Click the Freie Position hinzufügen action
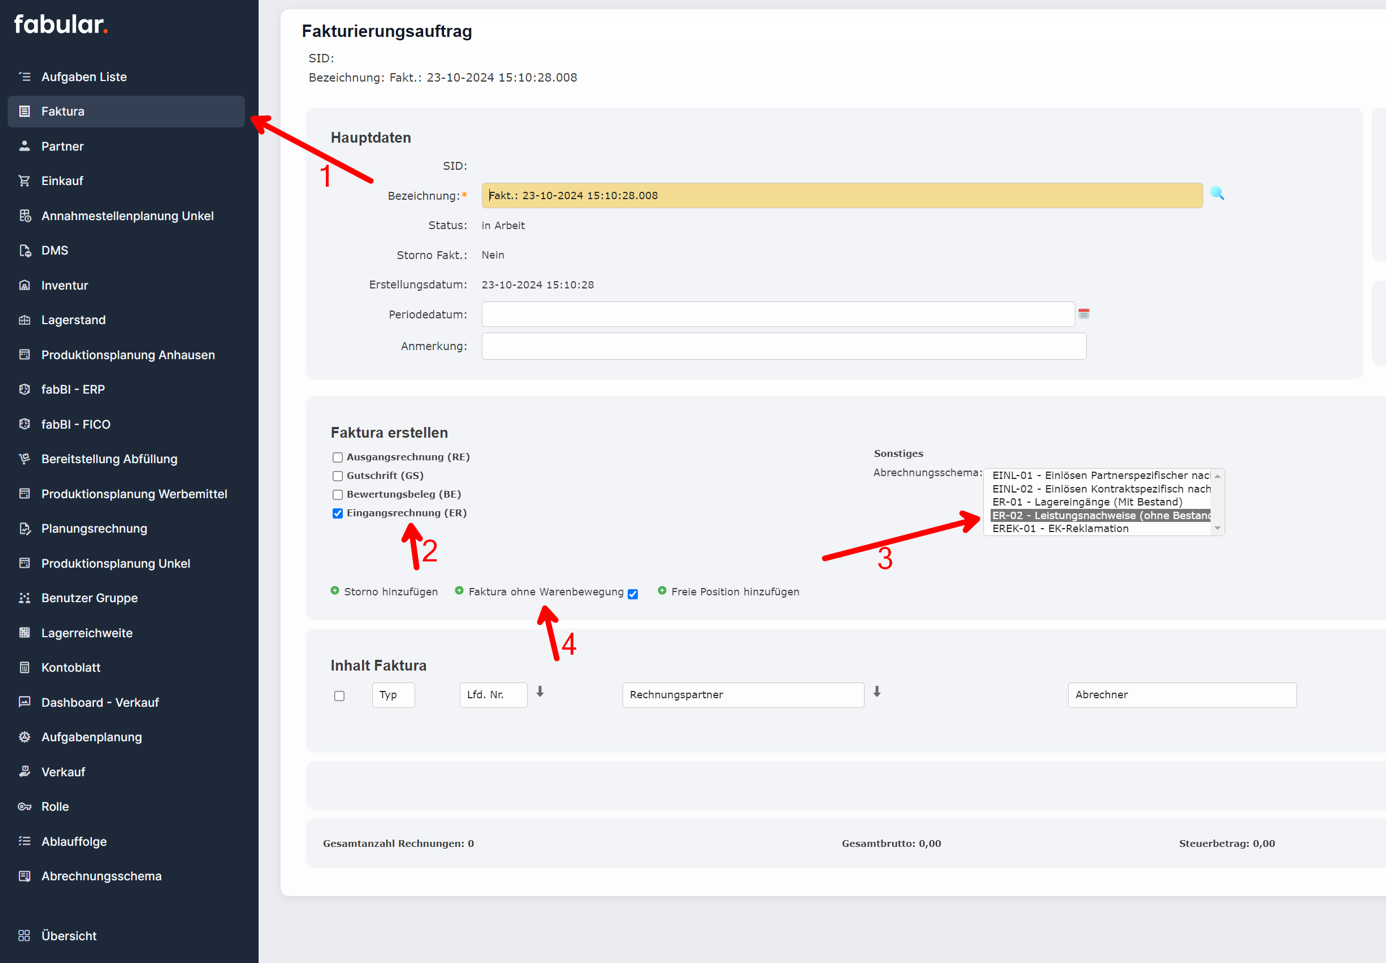Image resolution: width=1386 pixels, height=963 pixels. tap(731, 591)
